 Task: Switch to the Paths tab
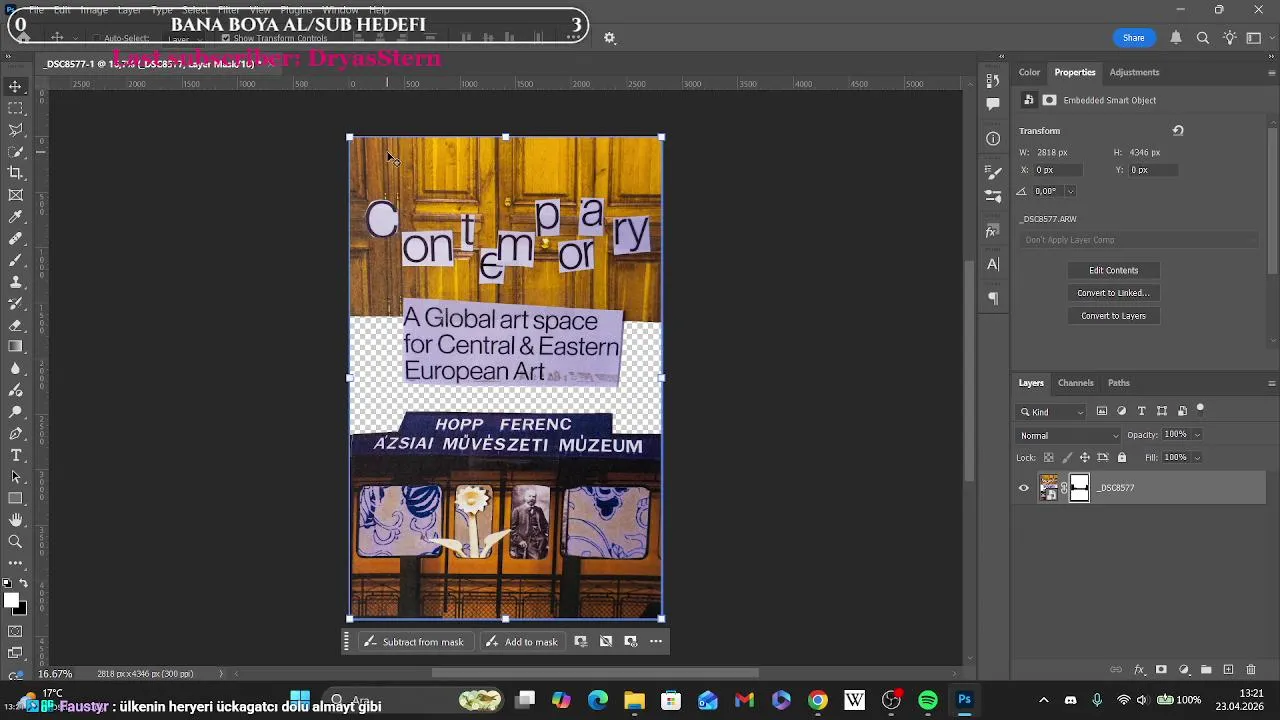[1119, 383]
